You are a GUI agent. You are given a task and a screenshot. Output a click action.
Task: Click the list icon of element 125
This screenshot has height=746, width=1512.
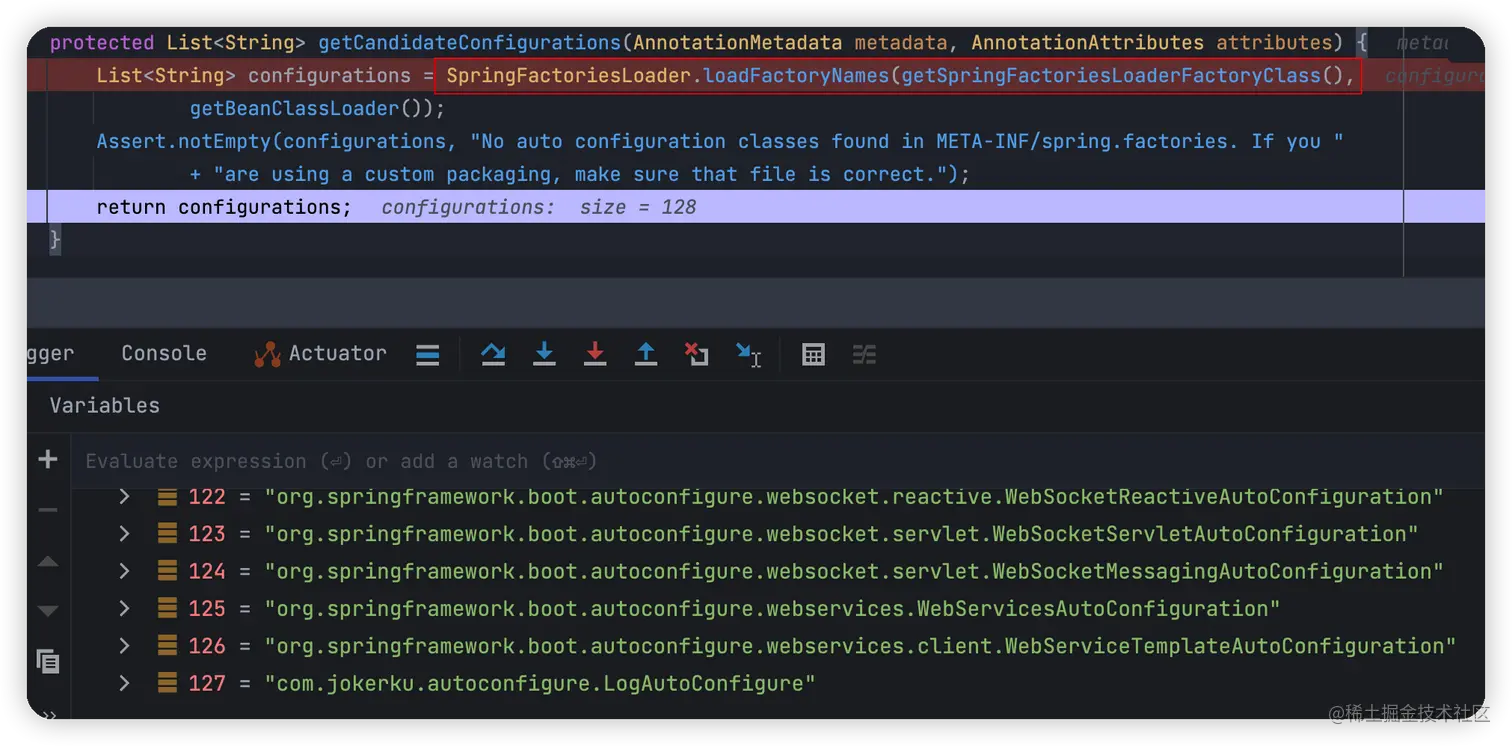(x=167, y=609)
